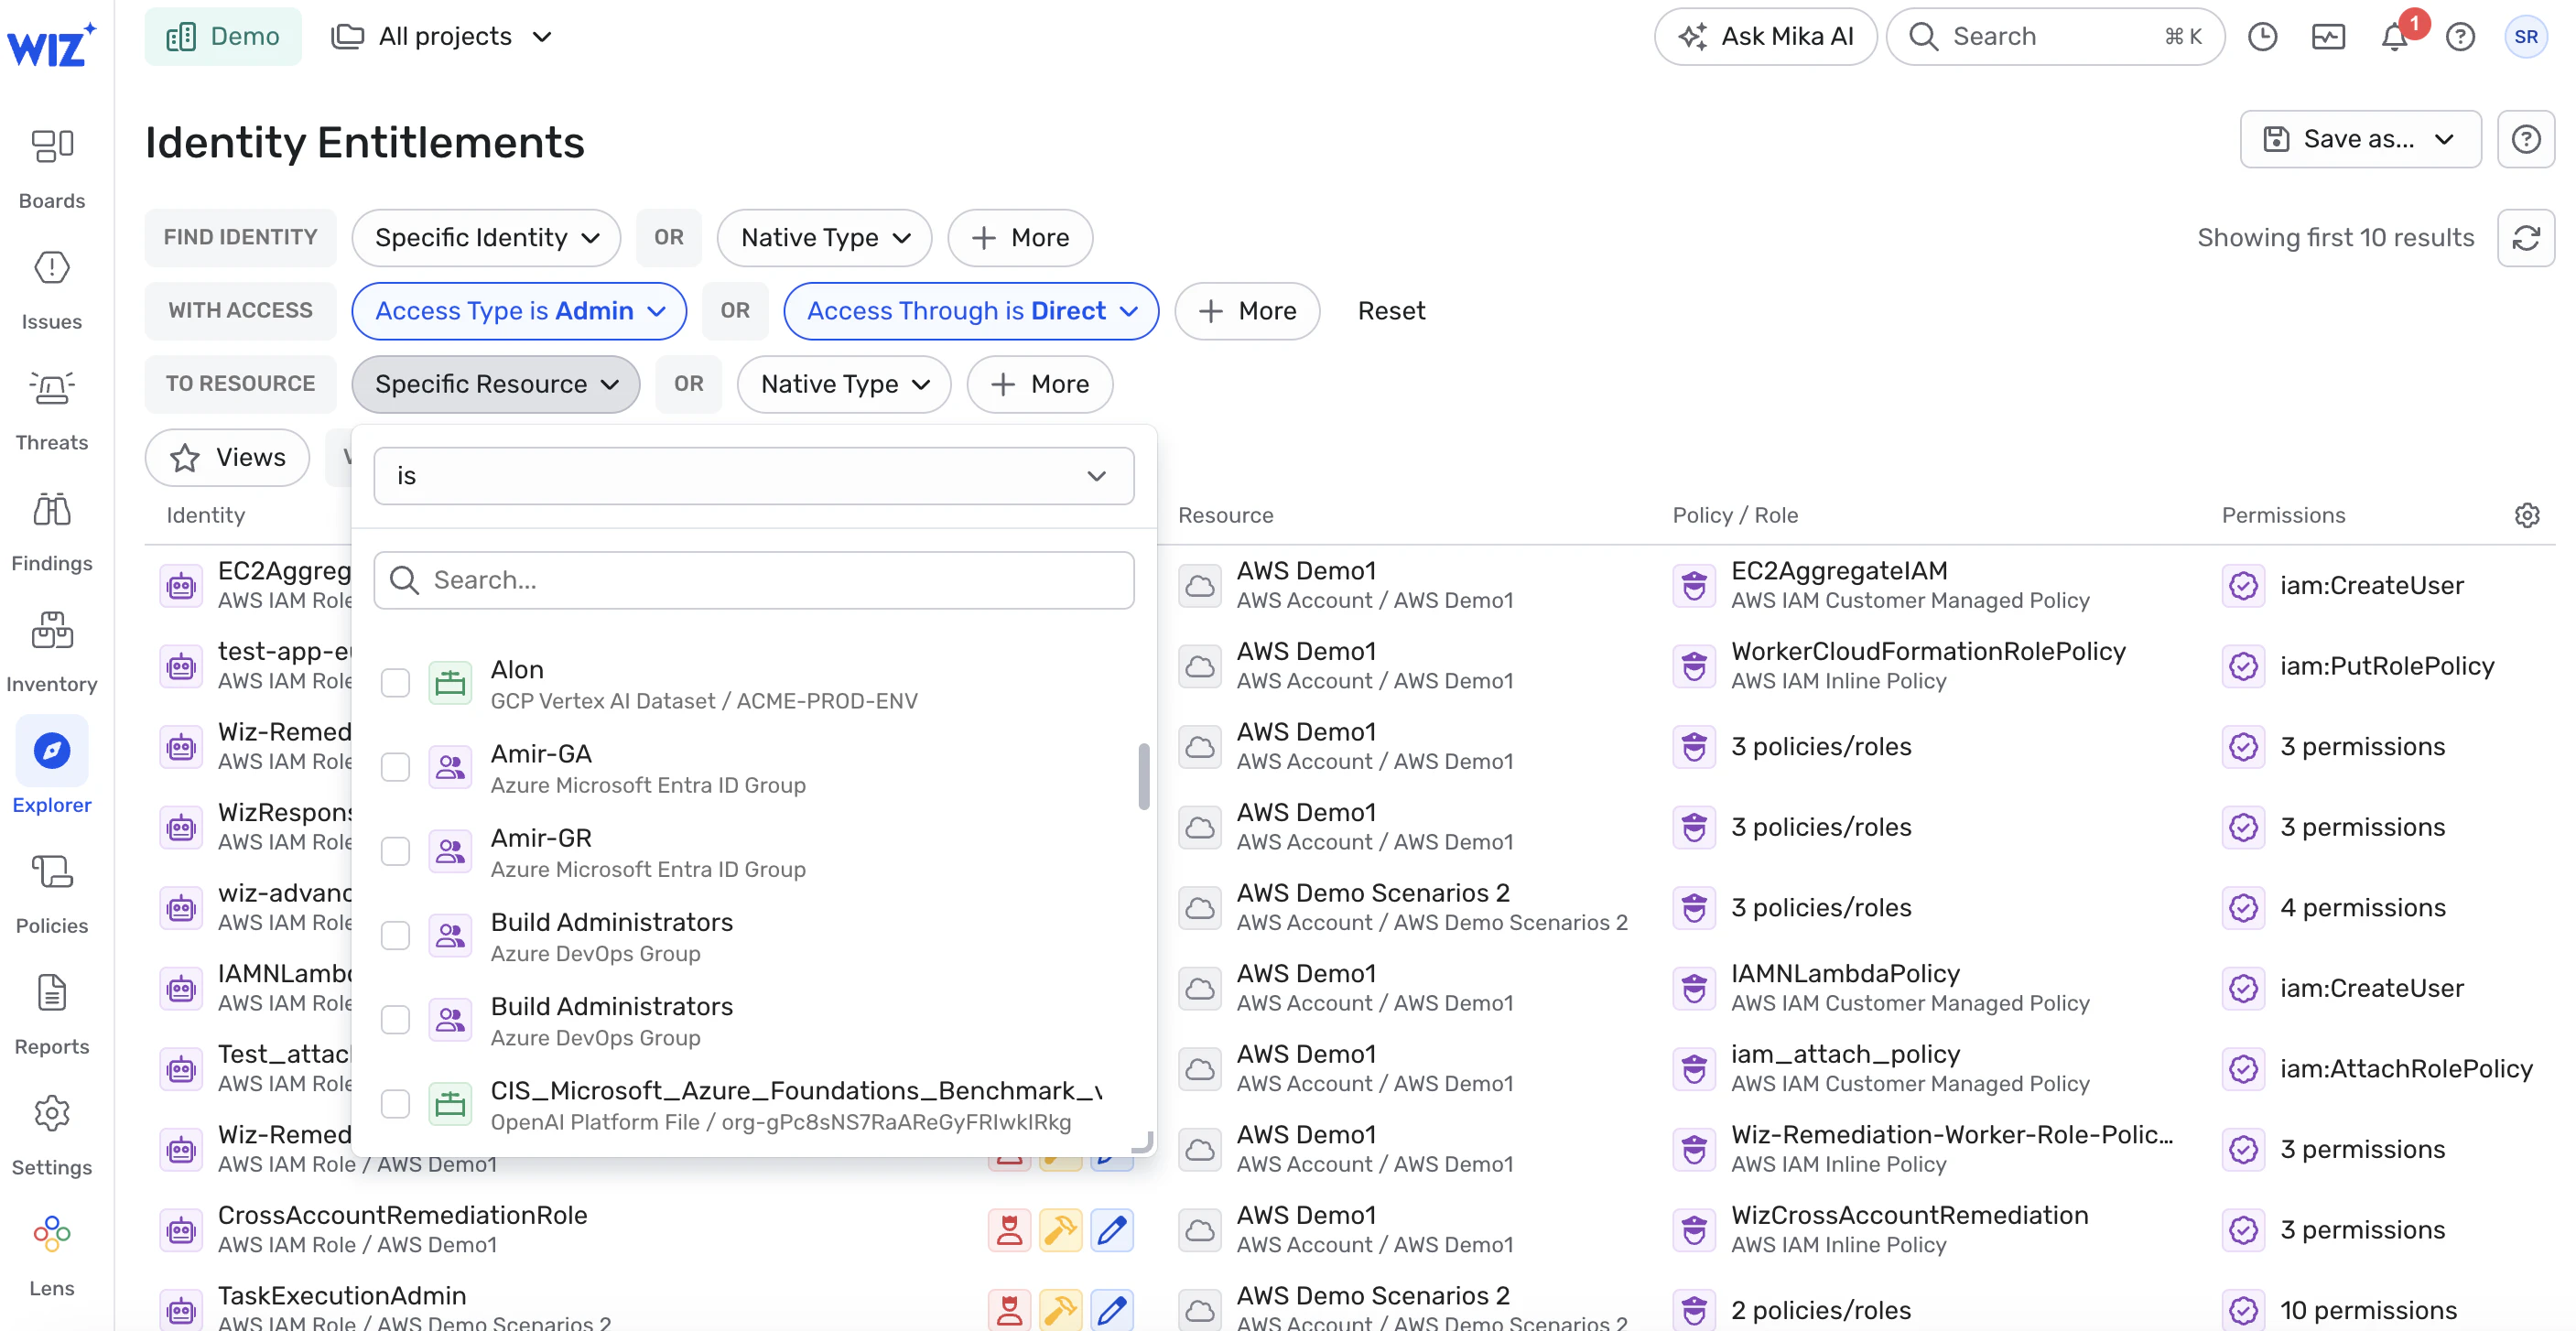
Task: Open the Views button
Action: click(227, 458)
